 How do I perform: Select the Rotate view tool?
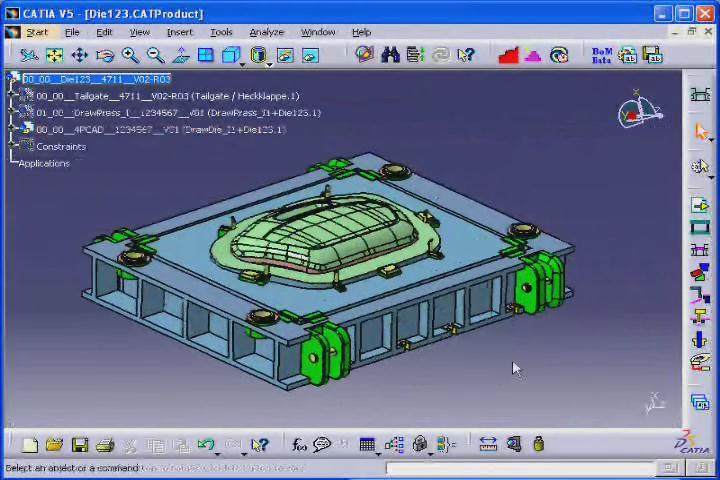coord(105,56)
